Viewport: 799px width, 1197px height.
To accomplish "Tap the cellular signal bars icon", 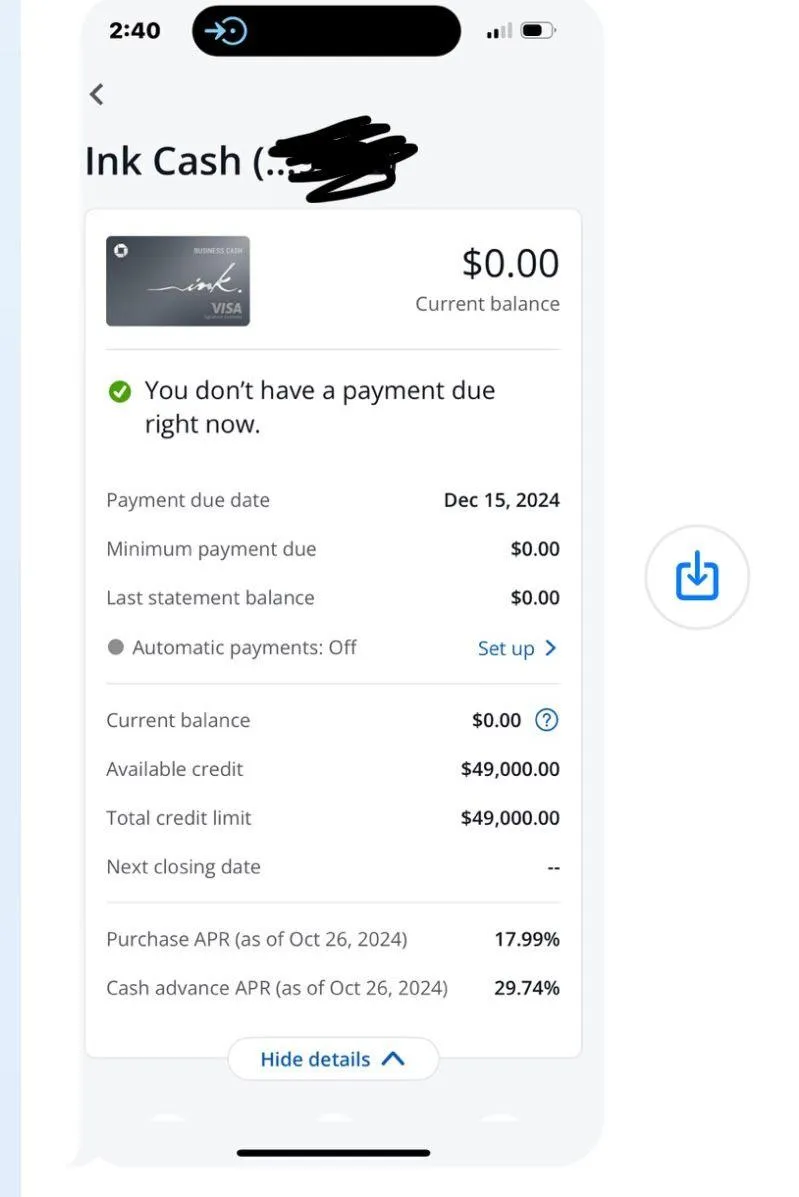I will coord(497,32).
